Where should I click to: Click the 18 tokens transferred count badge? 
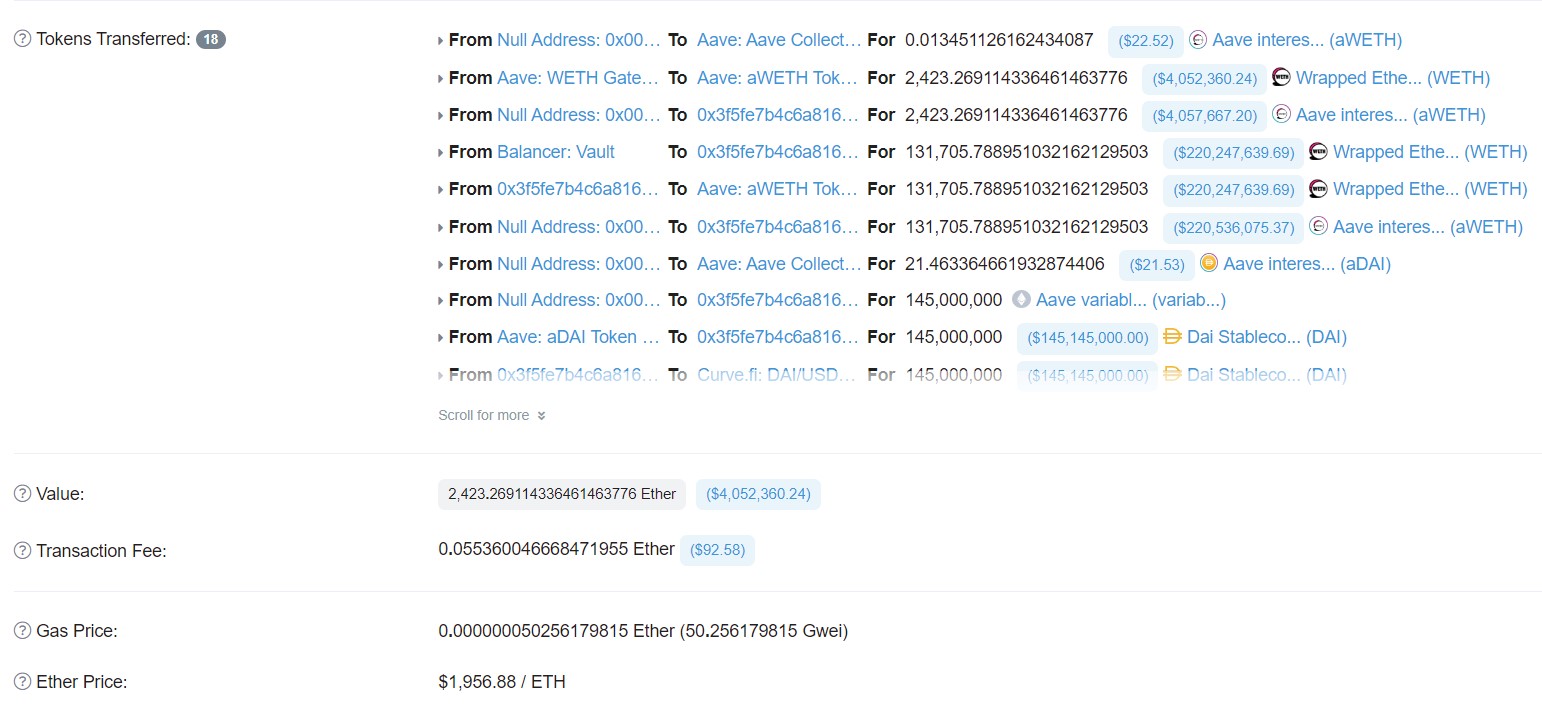coord(211,40)
